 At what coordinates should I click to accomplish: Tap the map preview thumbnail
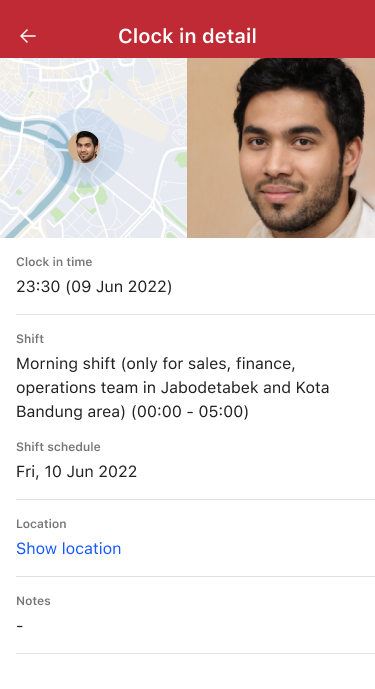(x=94, y=148)
